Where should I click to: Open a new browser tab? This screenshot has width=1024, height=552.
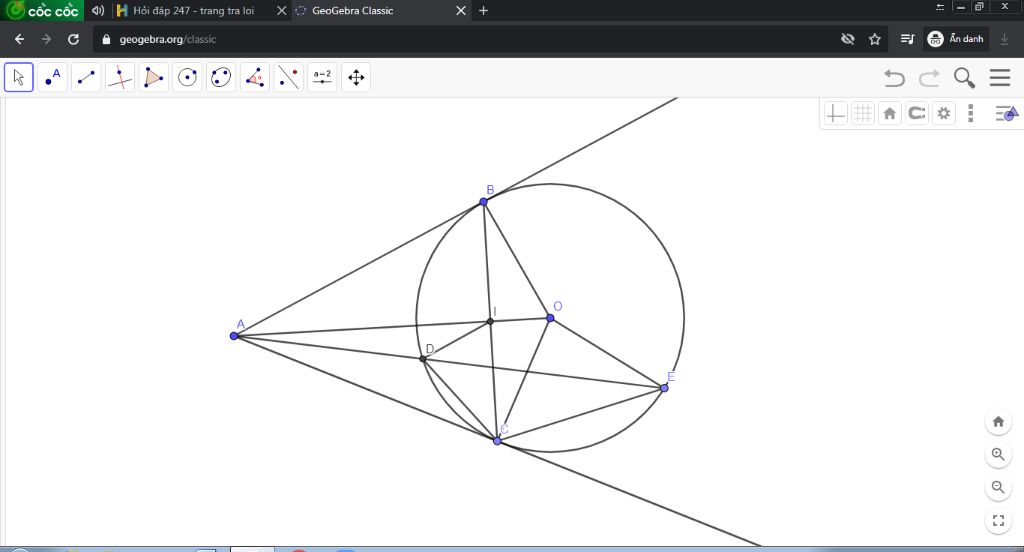(x=483, y=11)
